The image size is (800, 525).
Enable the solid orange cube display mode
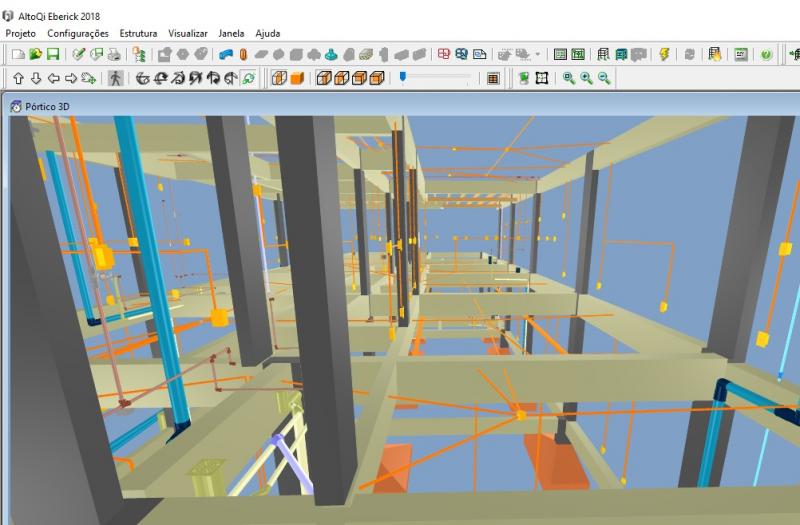(297, 79)
